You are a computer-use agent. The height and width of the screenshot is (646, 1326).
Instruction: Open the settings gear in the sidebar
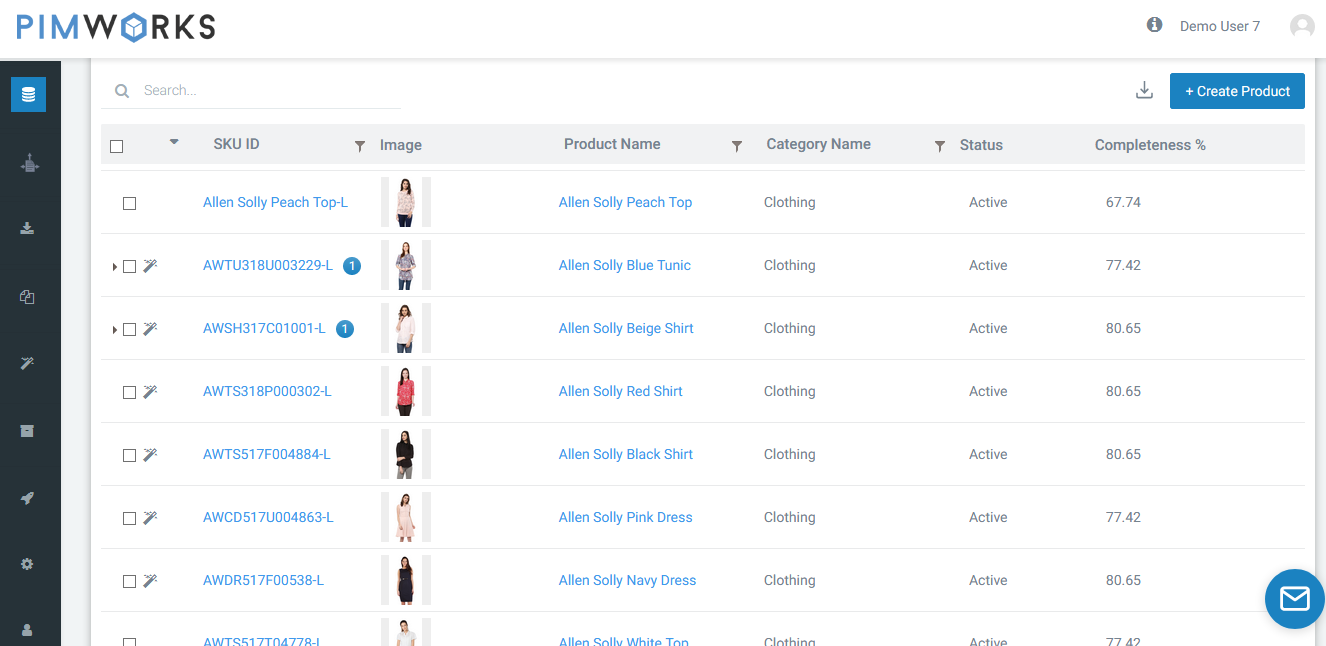(x=28, y=564)
